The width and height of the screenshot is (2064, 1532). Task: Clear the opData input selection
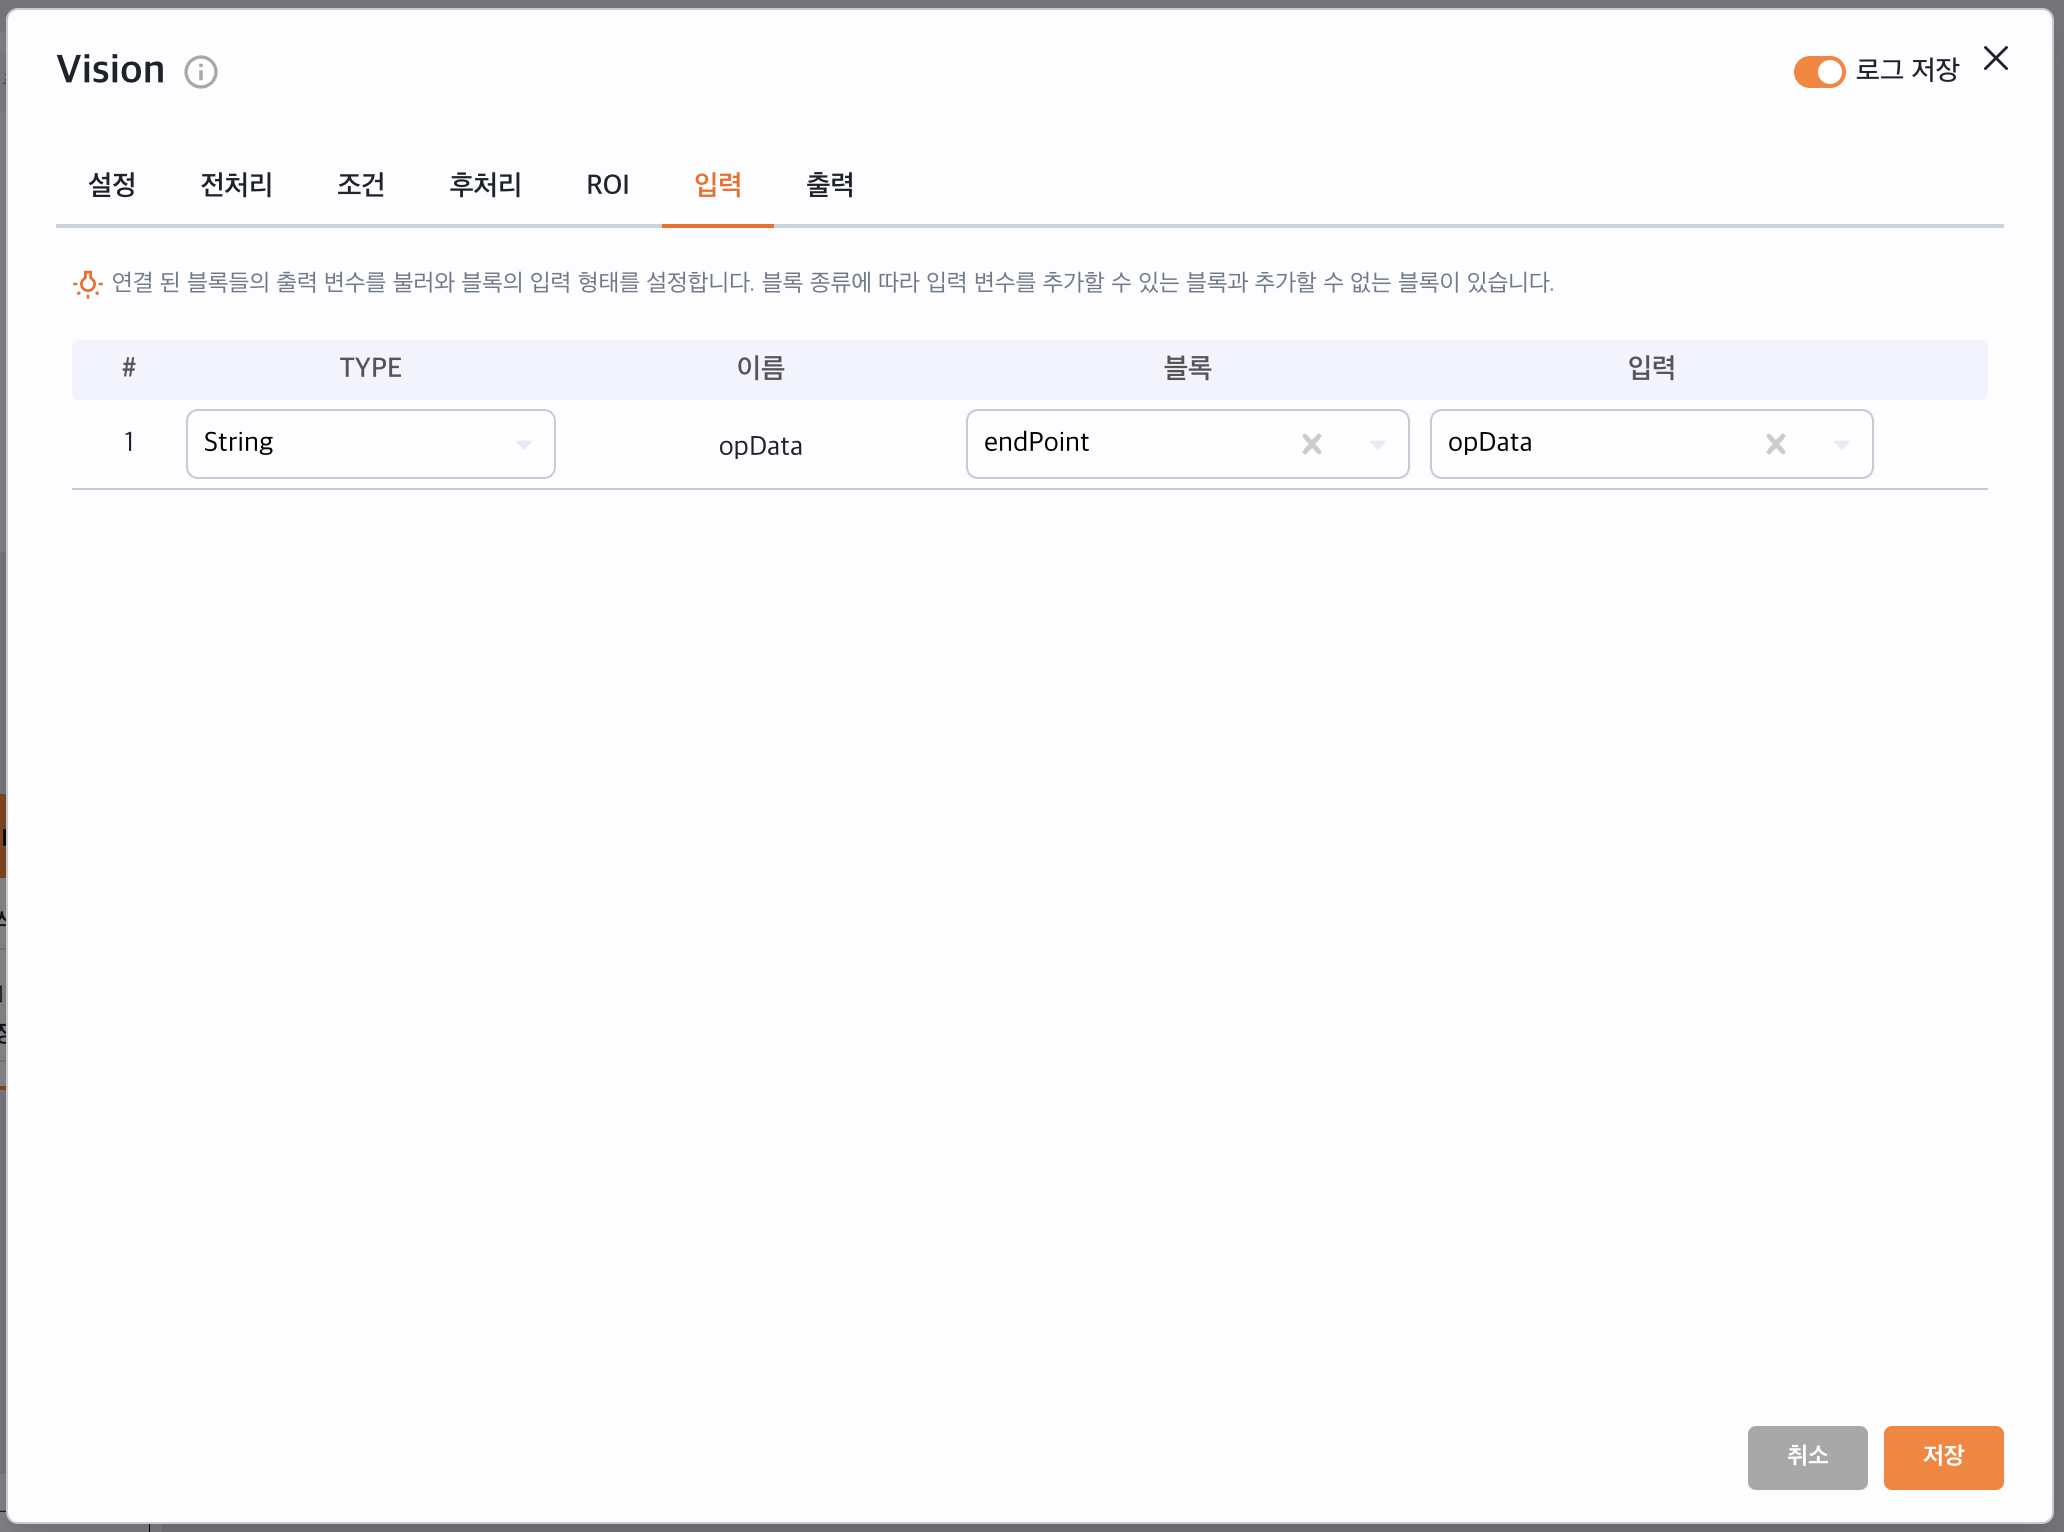click(x=1776, y=444)
